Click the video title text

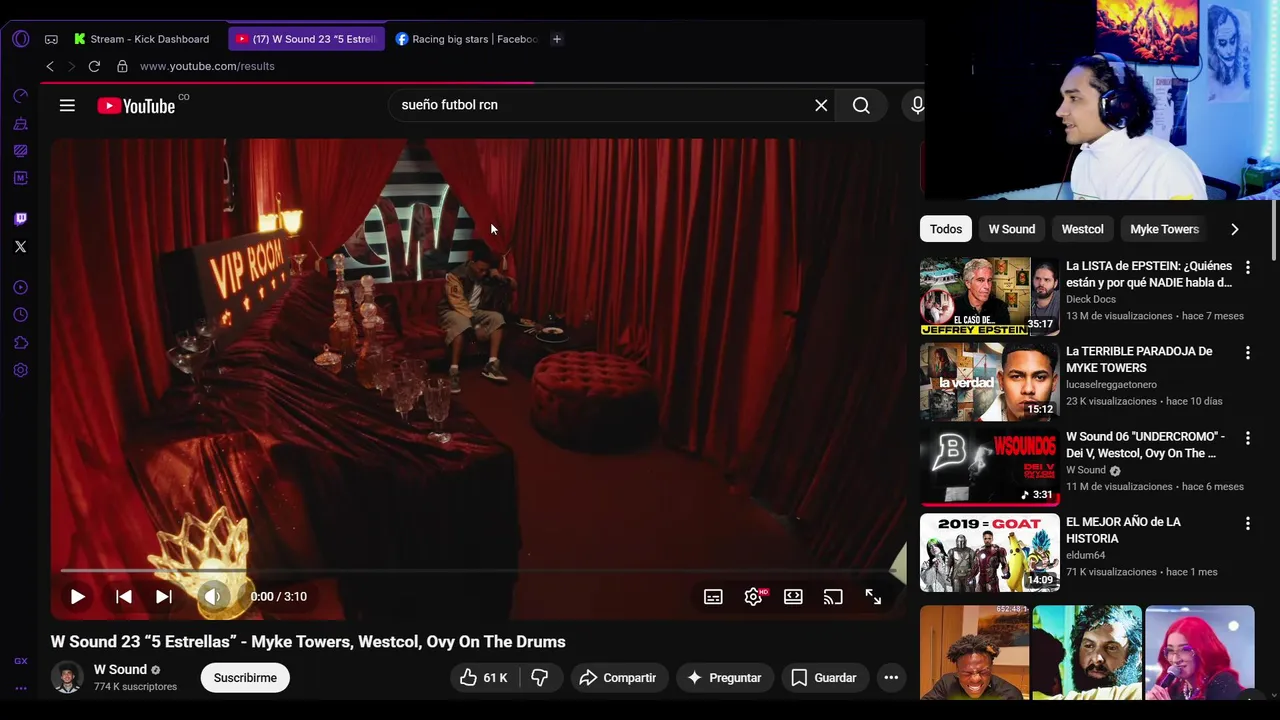pyautogui.click(x=308, y=642)
